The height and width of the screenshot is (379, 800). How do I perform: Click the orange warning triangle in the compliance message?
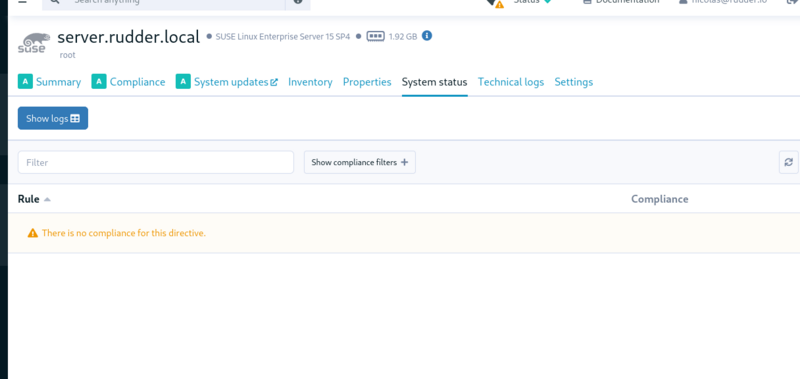coord(33,233)
